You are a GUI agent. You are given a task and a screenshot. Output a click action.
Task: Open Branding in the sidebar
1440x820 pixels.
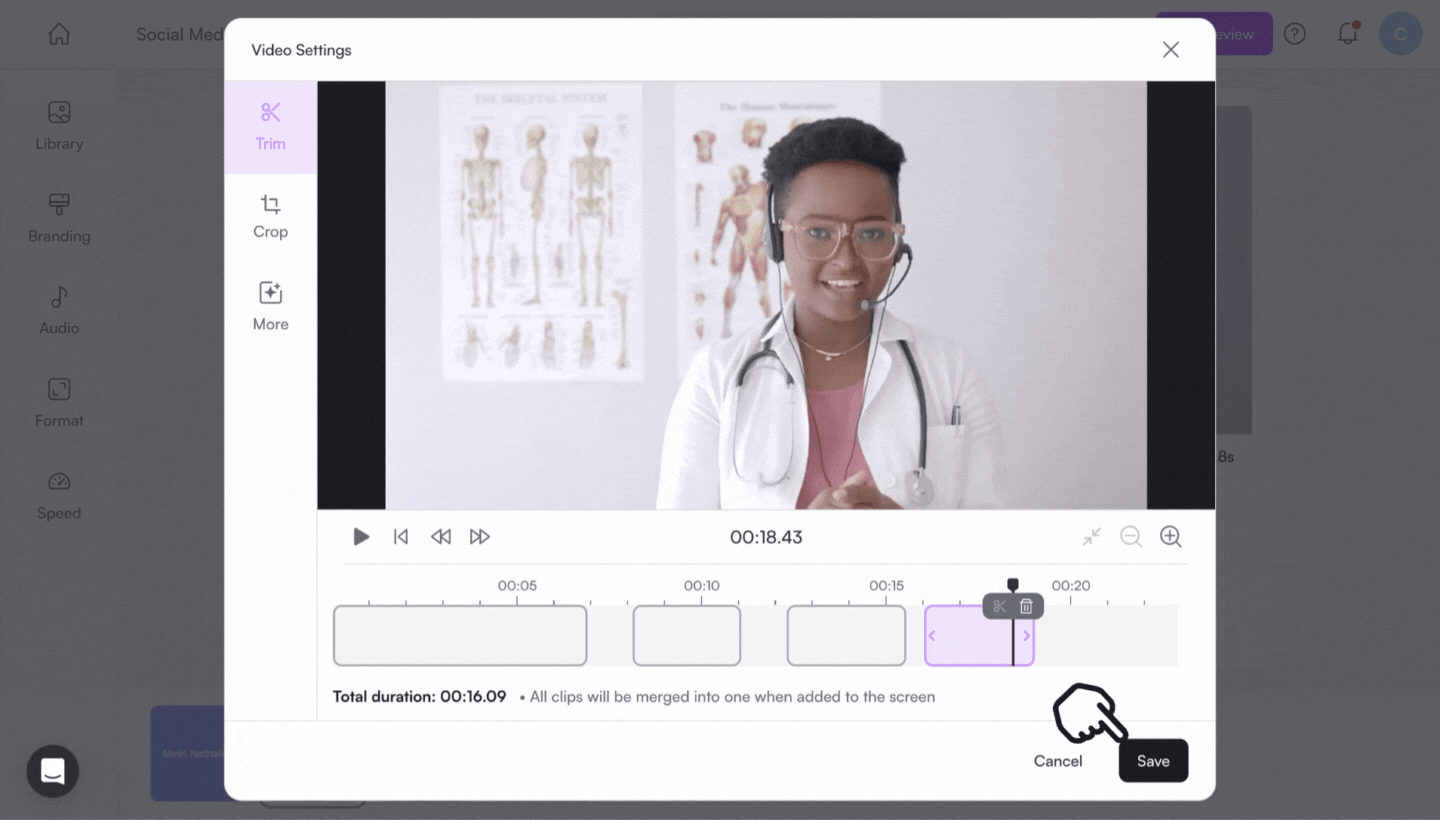click(x=59, y=218)
